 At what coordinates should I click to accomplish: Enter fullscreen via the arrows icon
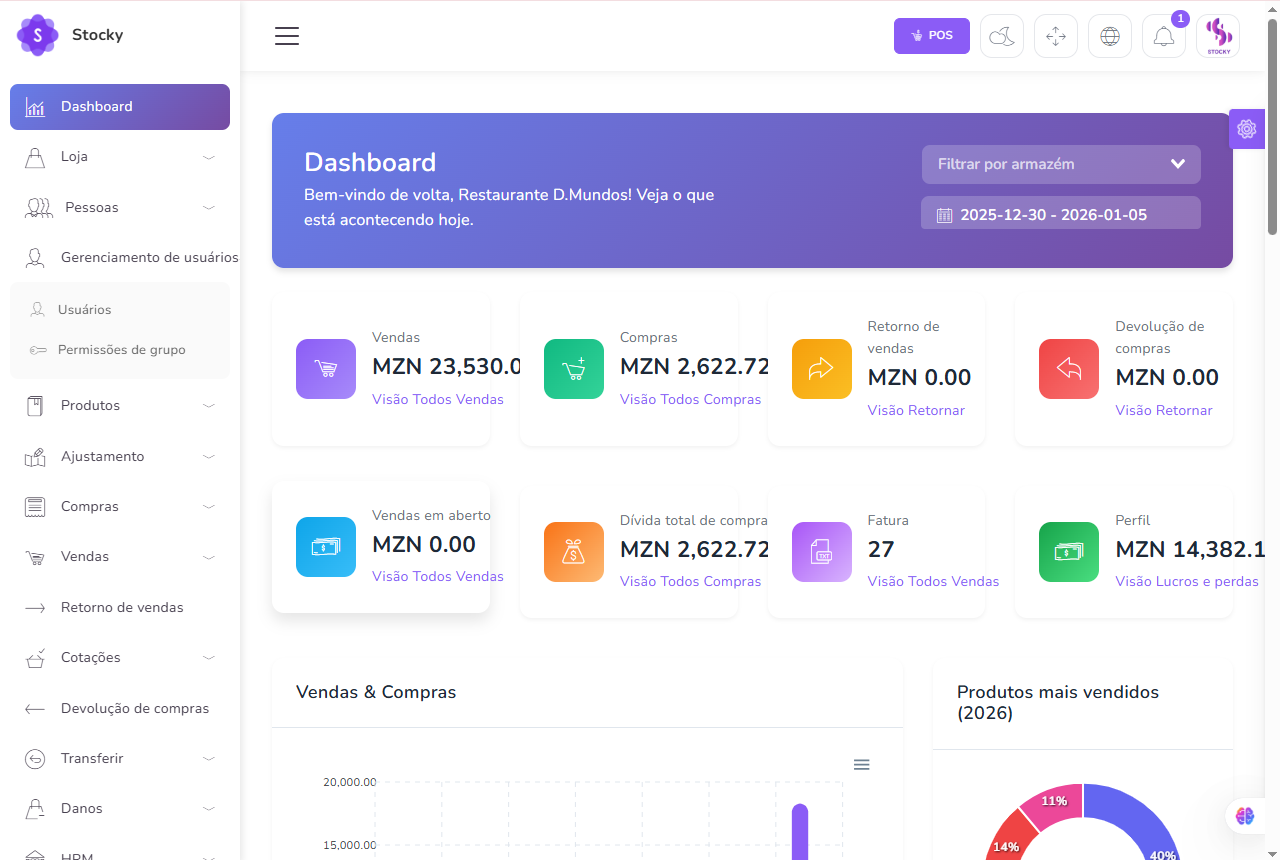pyautogui.click(x=1056, y=35)
